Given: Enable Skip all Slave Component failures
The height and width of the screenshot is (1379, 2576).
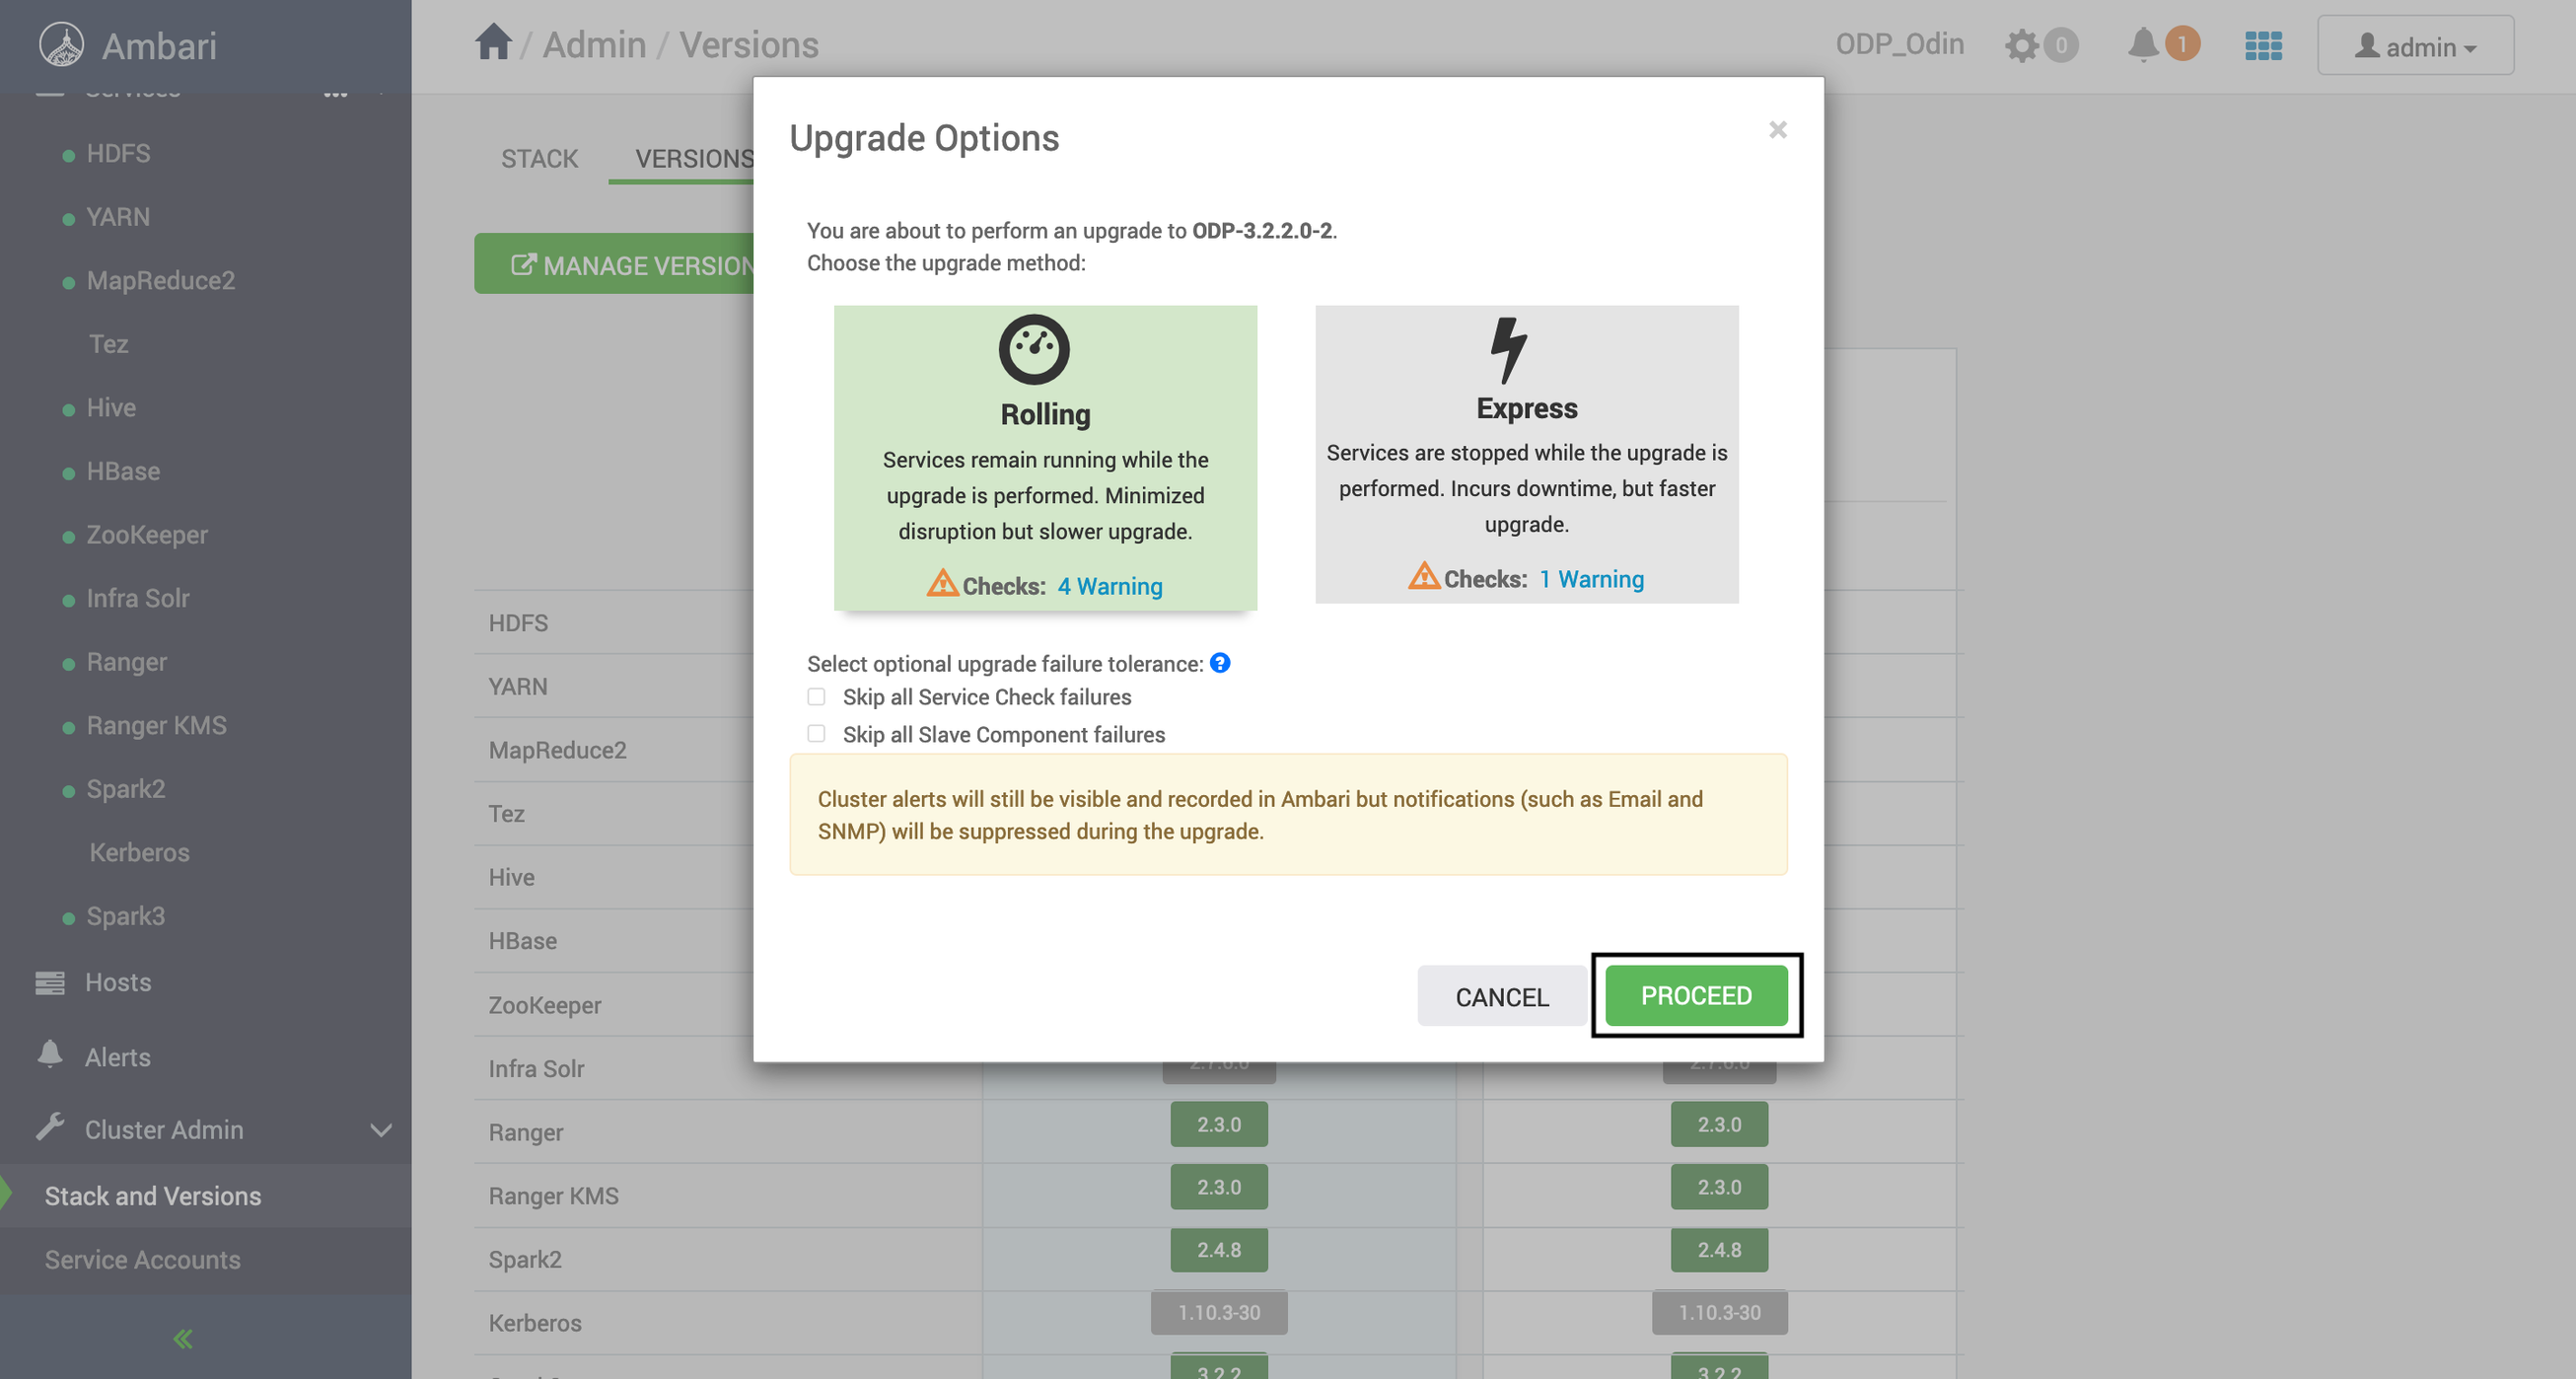Looking at the screenshot, I should coord(816,734).
